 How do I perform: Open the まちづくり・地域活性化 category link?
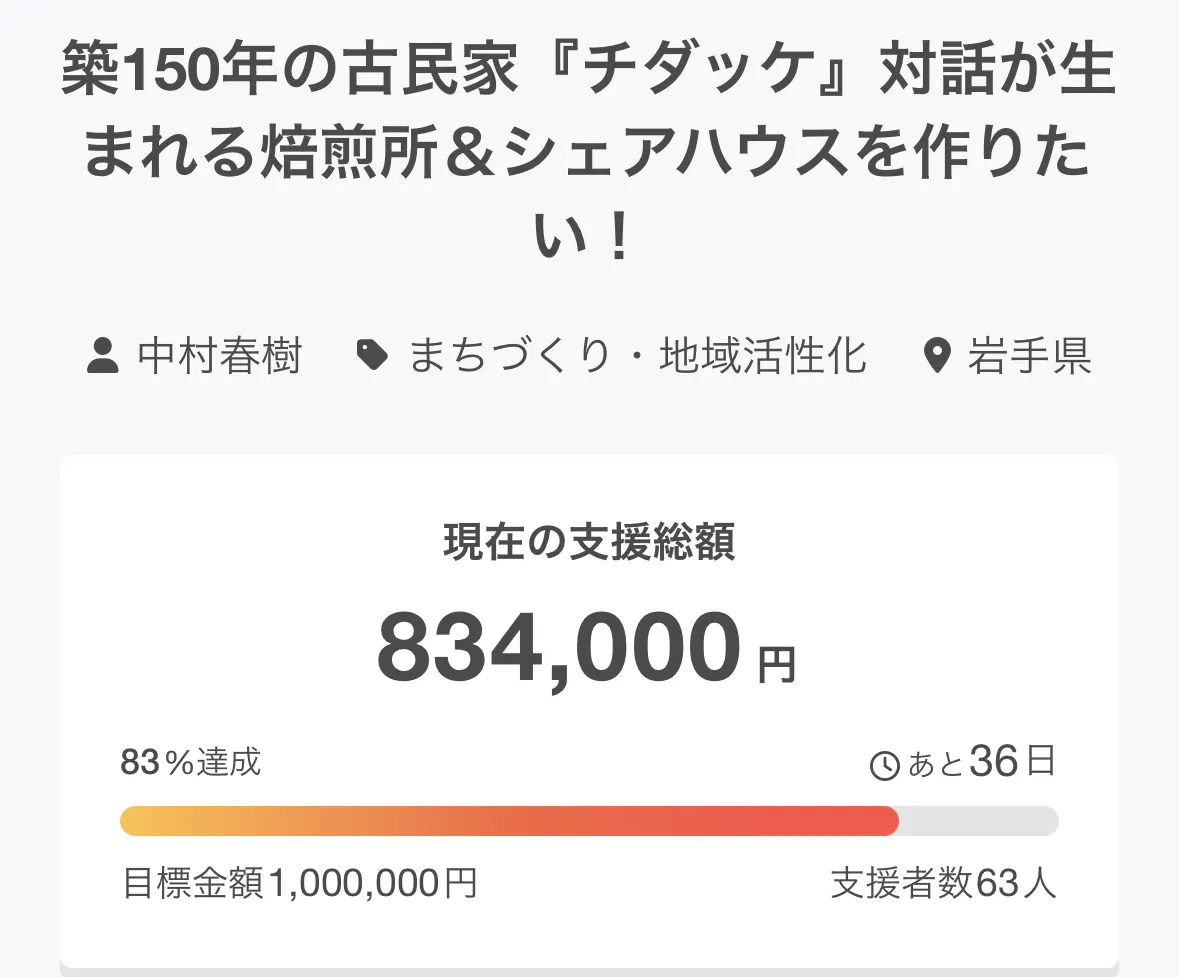click(637, 356)
